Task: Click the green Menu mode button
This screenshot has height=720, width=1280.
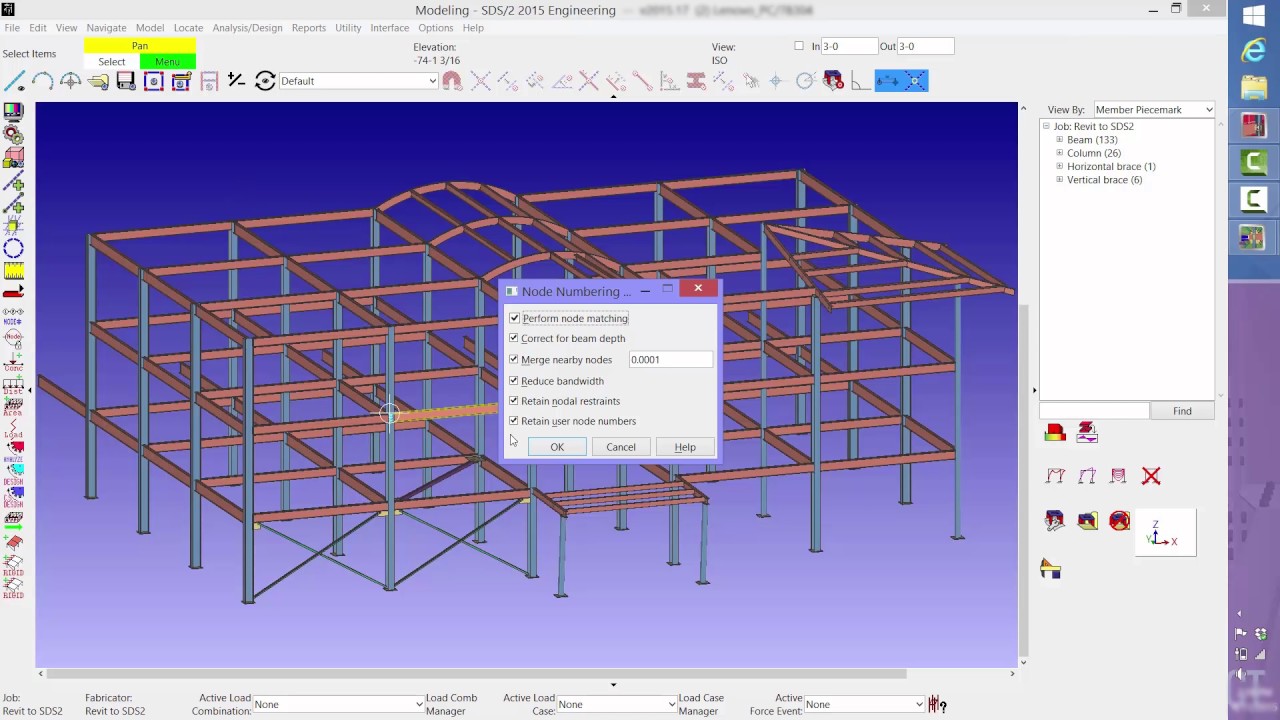Action: click(167, 62)
